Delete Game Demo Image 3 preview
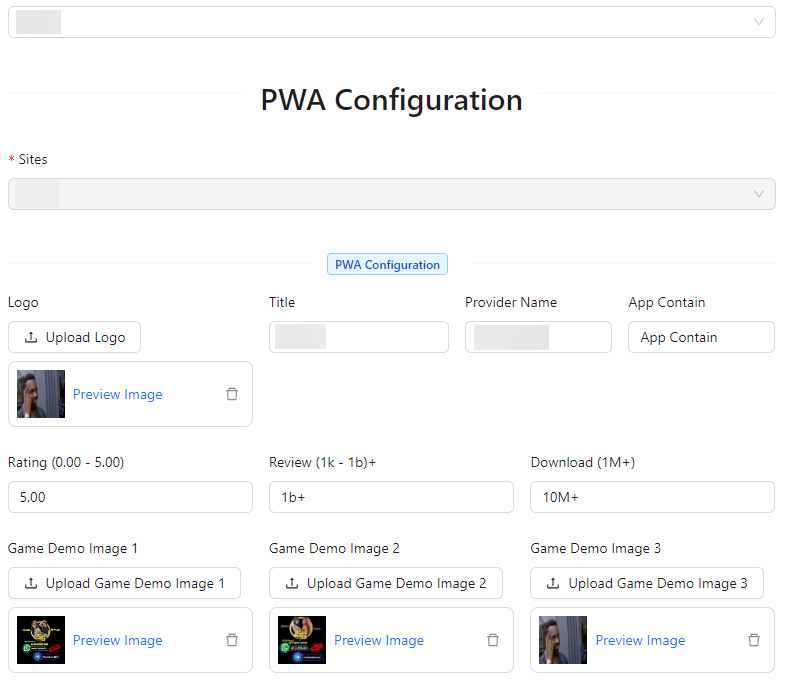This screenshot has height=684, width=786. point(754,640)
